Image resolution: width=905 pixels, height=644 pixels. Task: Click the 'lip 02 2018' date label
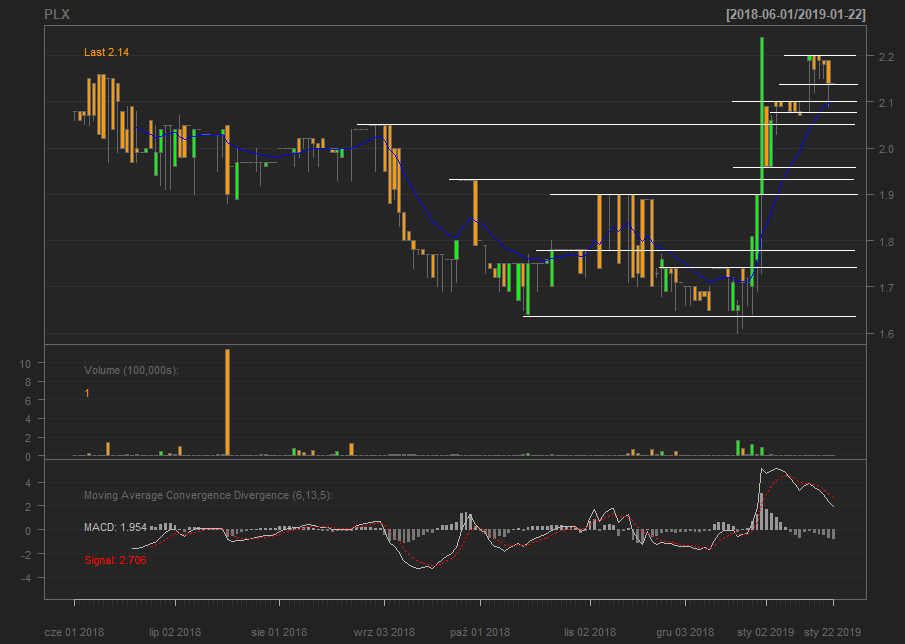[x=175, y=632]
